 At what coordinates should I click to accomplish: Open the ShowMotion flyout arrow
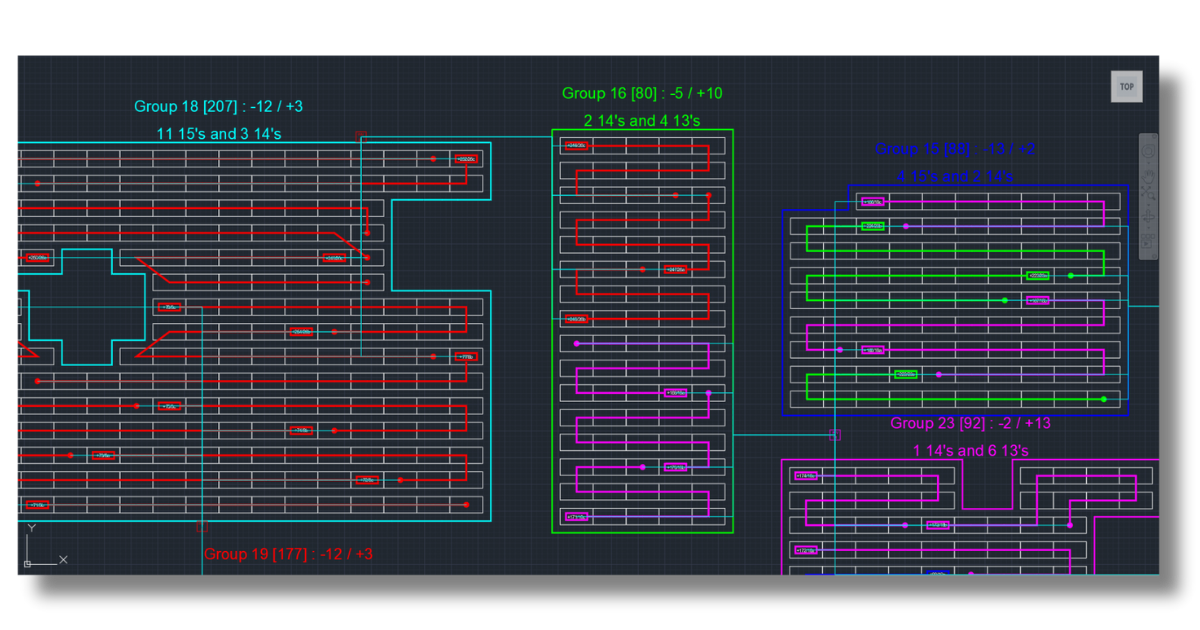tap(1148, 250)
